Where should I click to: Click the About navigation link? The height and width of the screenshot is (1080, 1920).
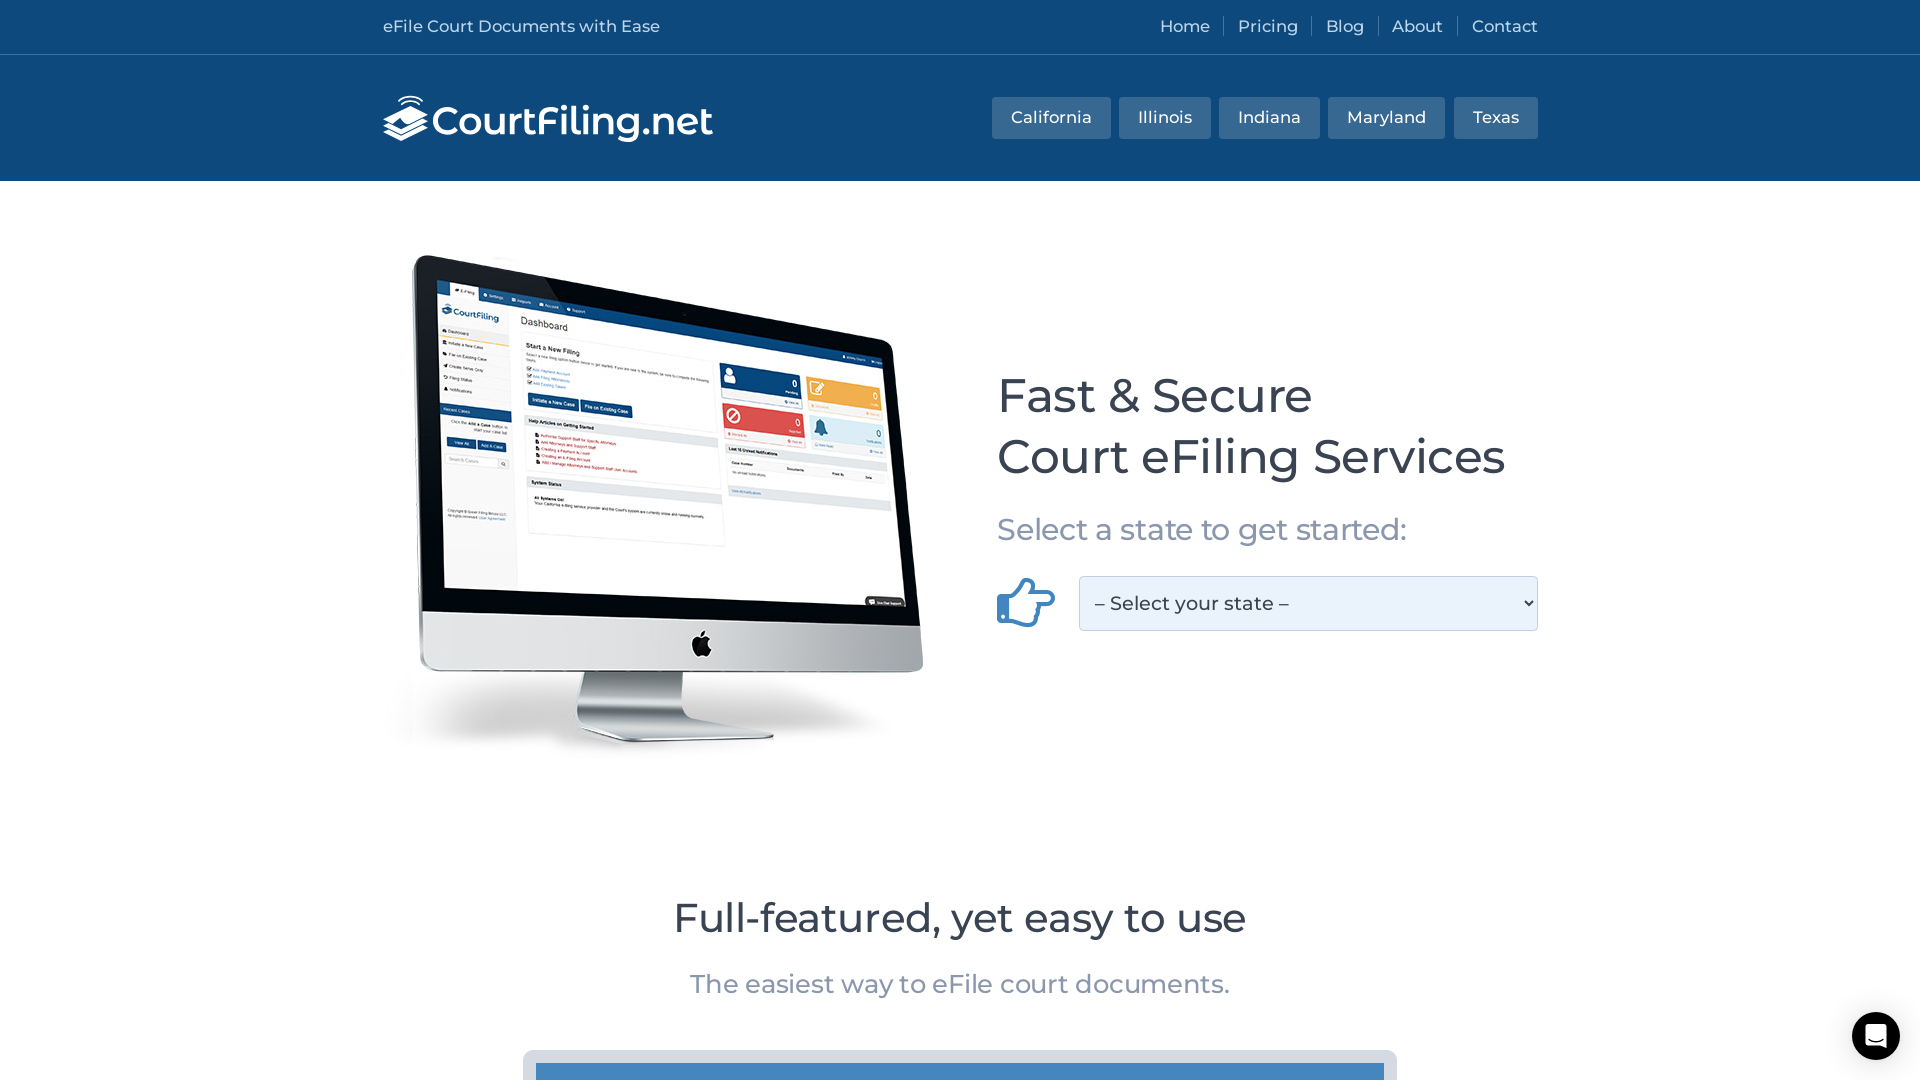coord(1416,26)
